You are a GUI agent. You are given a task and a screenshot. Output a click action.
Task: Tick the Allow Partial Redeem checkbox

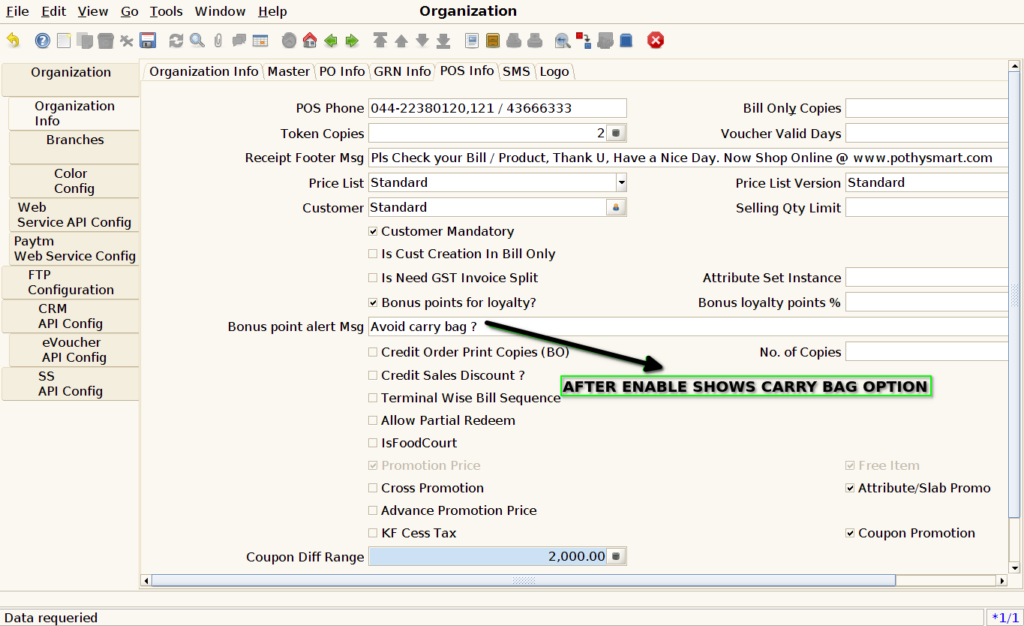[373, 420]
